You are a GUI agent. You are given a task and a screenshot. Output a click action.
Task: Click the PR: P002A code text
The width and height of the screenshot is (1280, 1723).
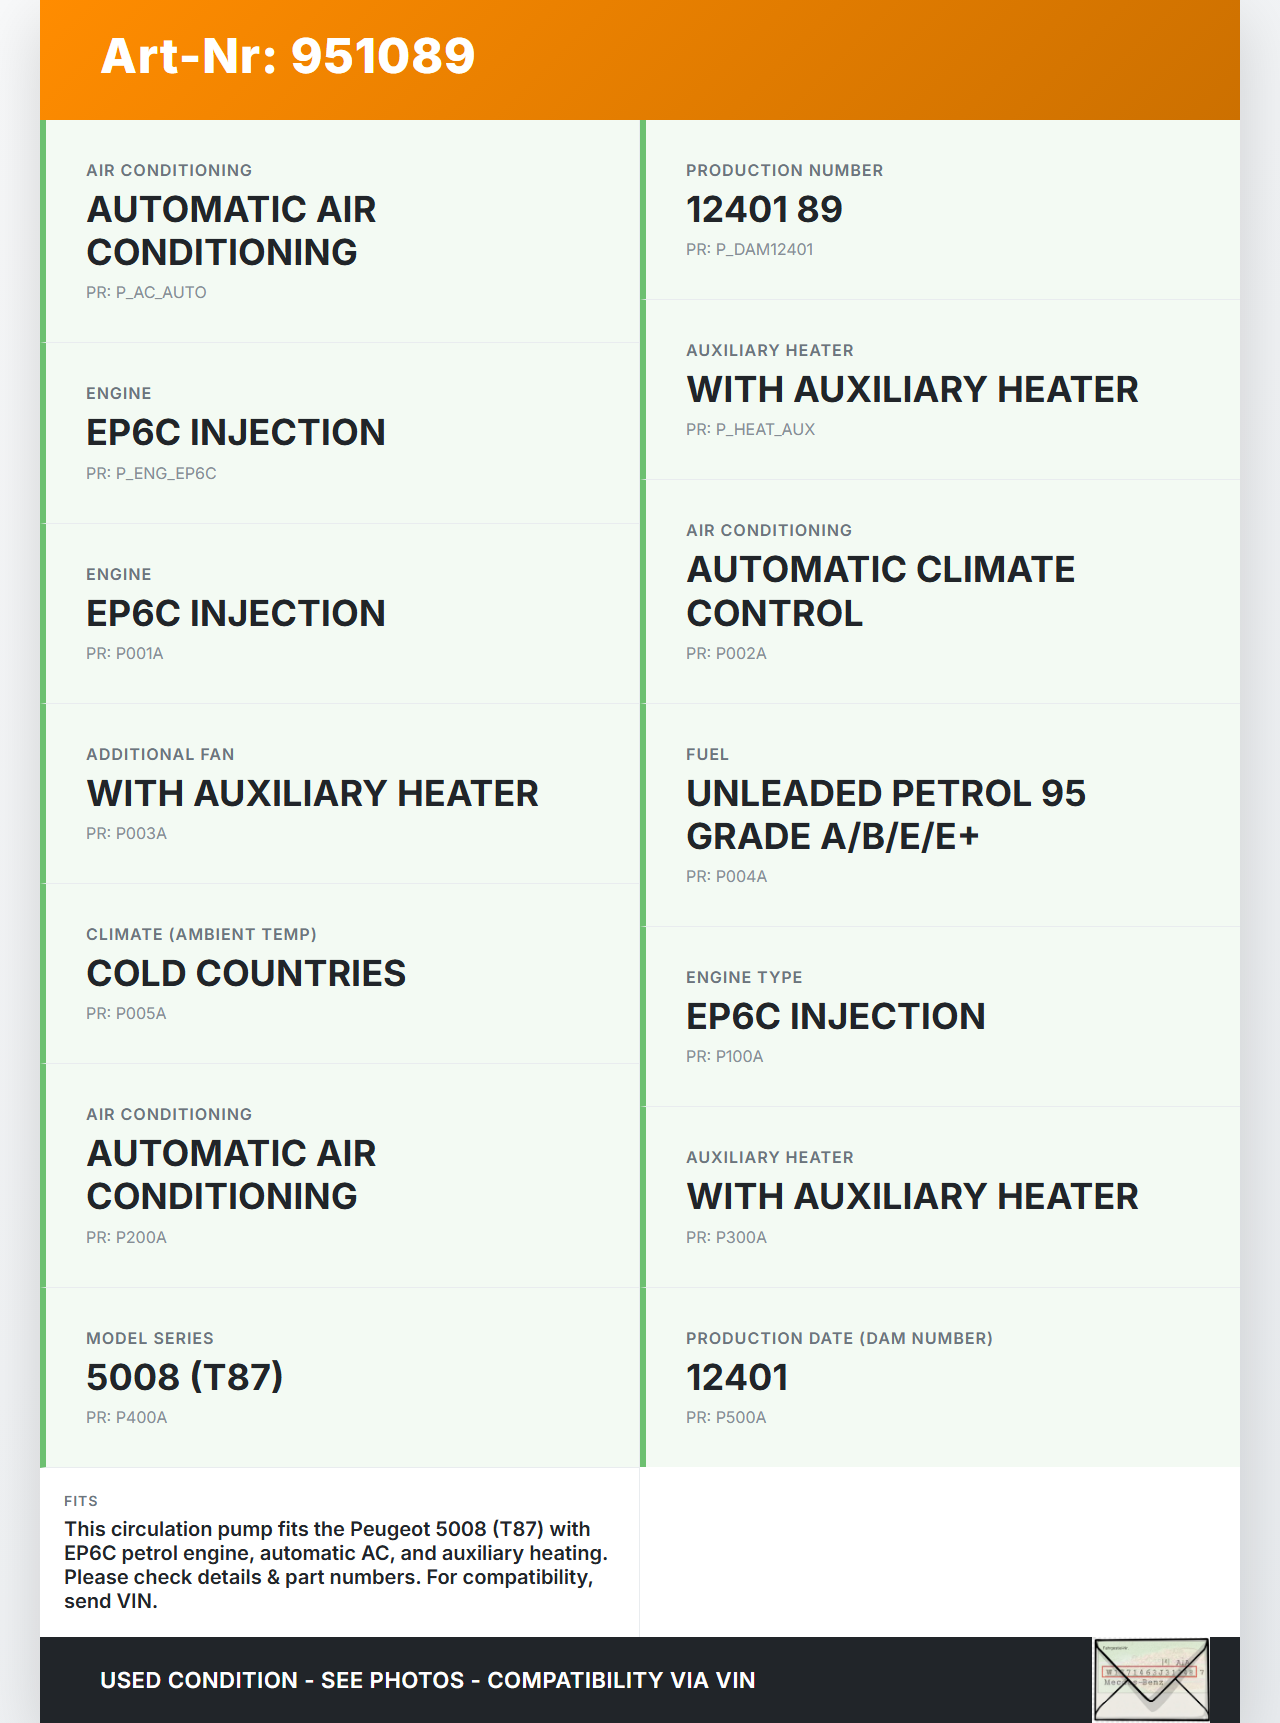coord(726,653)
